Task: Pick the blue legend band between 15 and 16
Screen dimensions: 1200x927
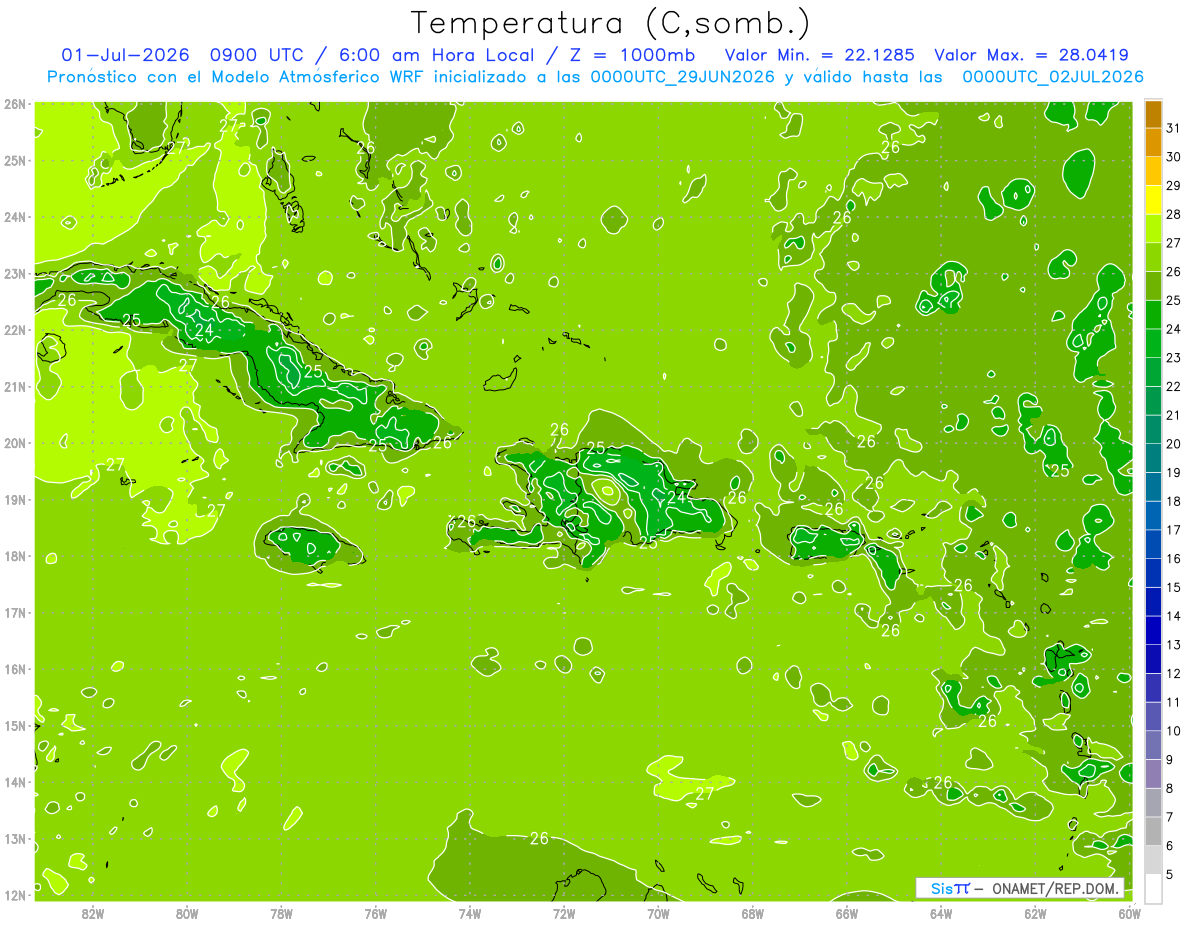Action: pyautogui.click(x=1153, y=573)
